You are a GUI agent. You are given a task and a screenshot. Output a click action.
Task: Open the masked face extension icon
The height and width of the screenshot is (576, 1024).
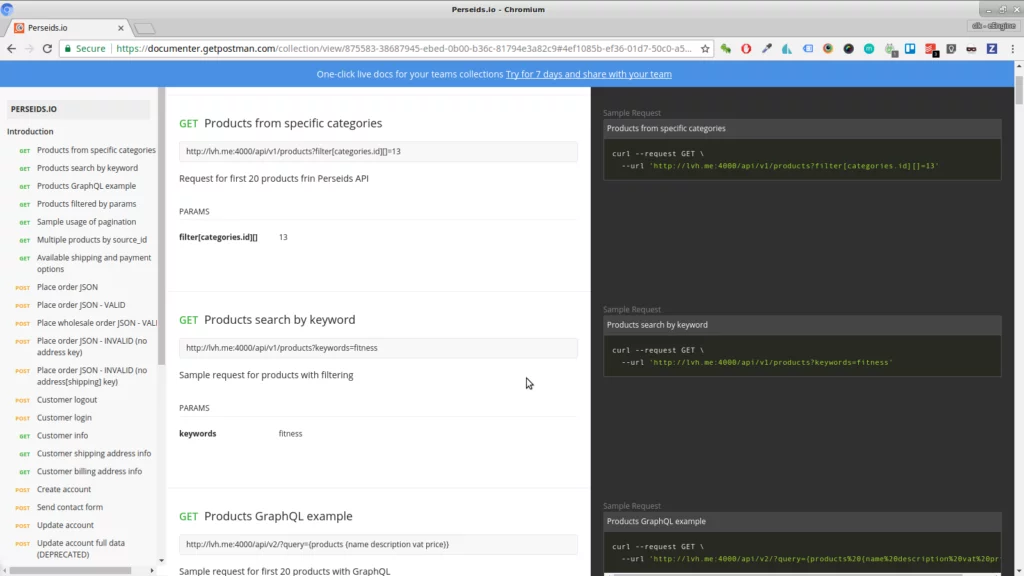point(972,48)
